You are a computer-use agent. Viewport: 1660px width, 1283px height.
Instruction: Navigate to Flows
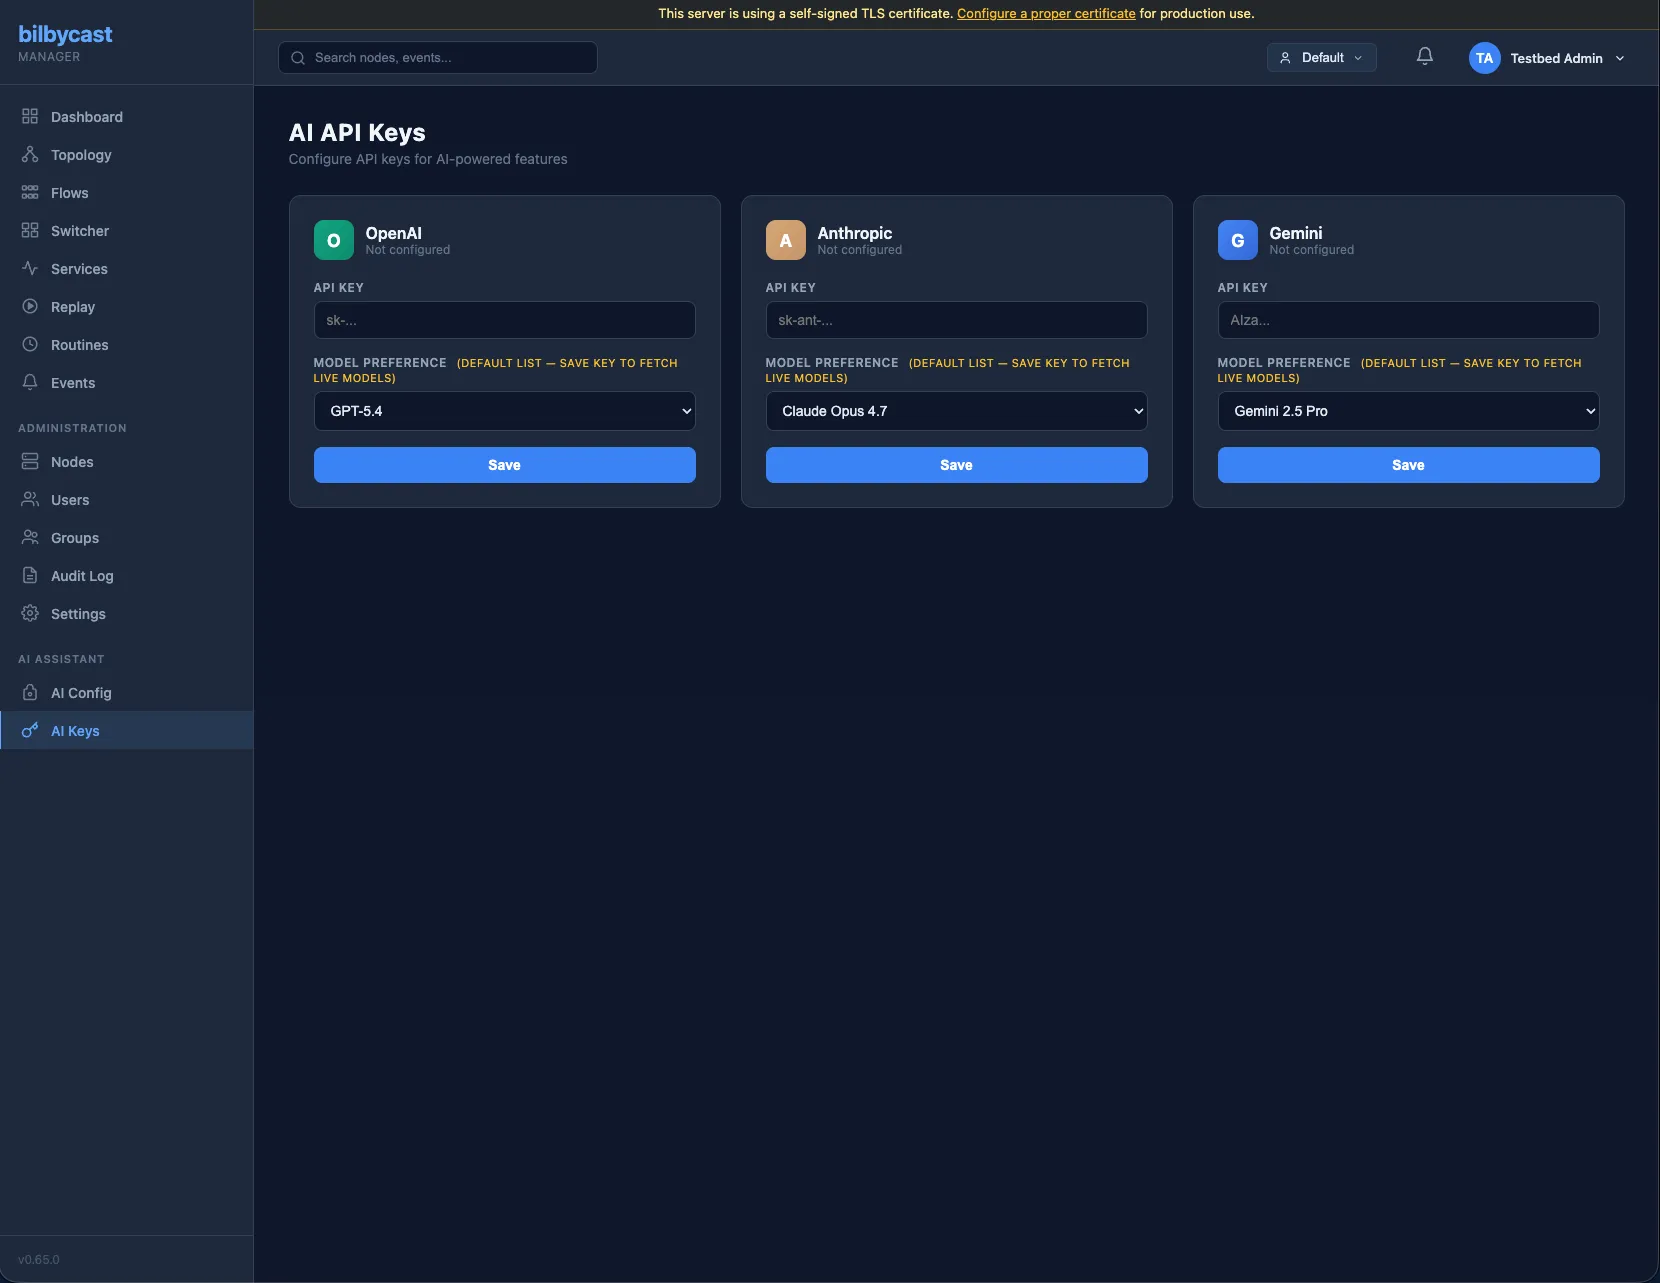[x=126, y=193]
